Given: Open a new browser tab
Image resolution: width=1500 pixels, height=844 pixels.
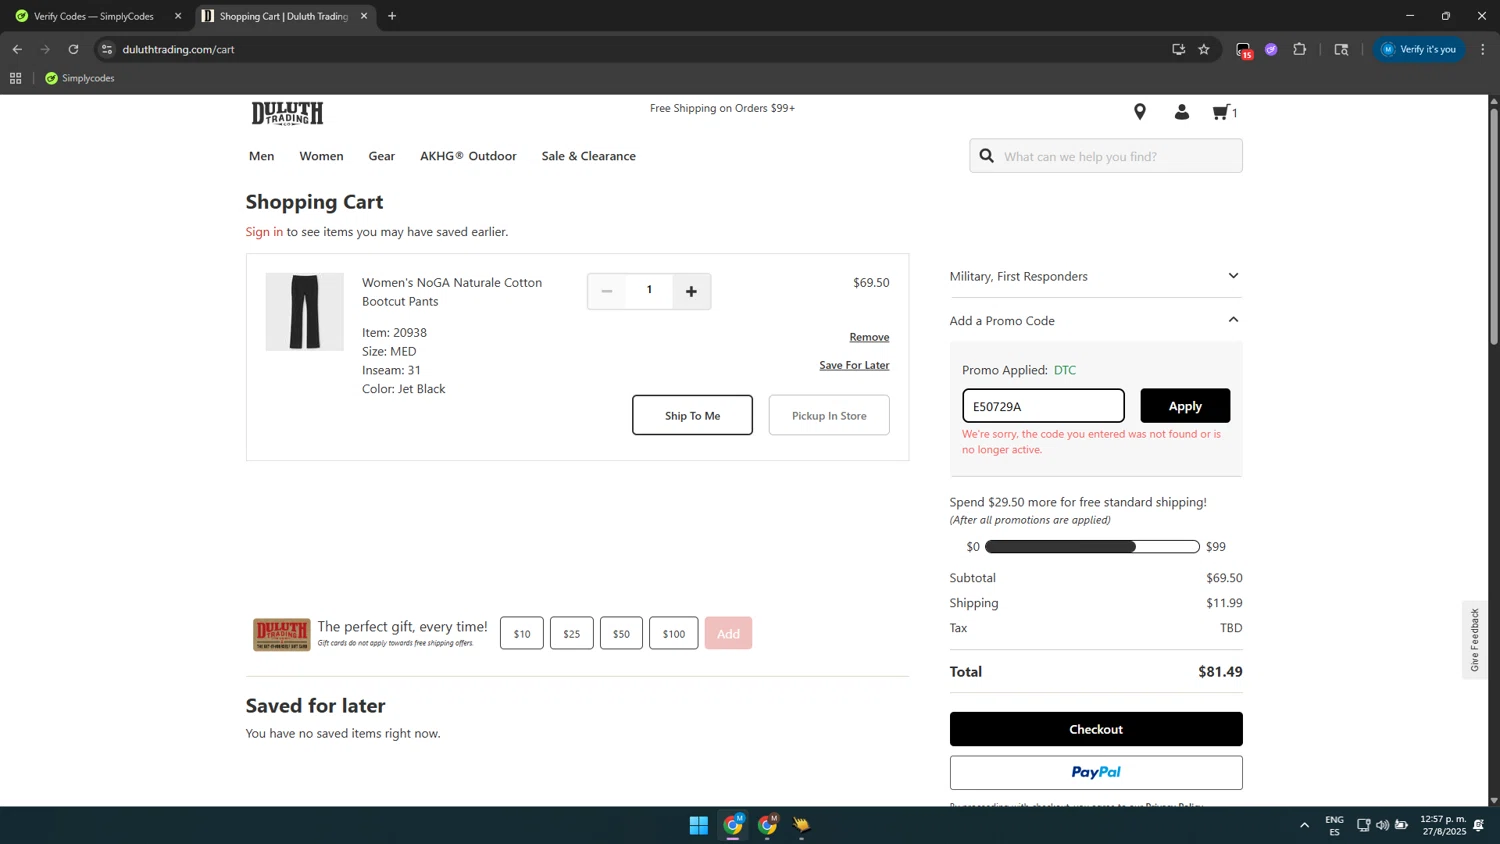Looking at the screenshot, I should [x=392, y=16].
